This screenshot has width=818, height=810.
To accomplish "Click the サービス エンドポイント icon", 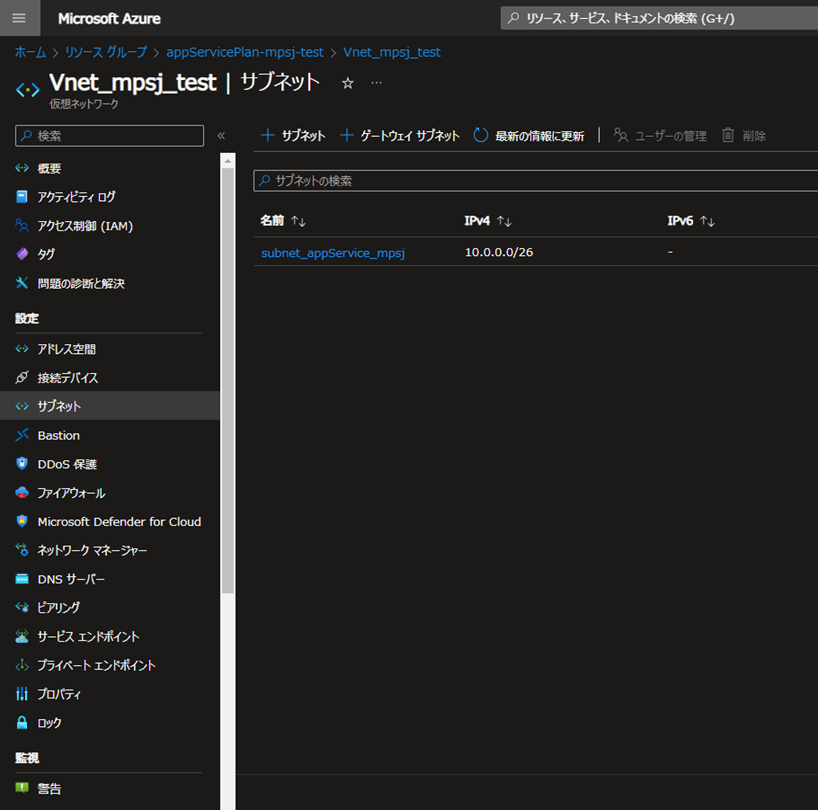I will (22, 636).
